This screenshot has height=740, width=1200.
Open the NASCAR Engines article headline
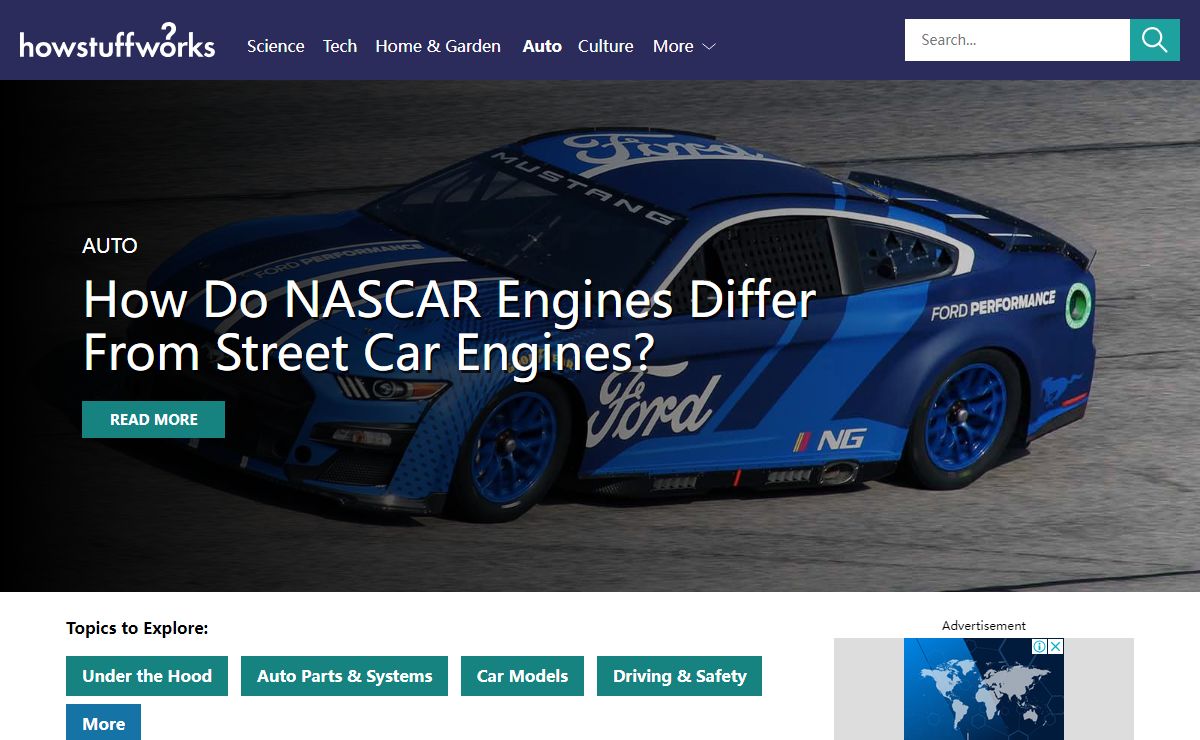pos(449,327)
